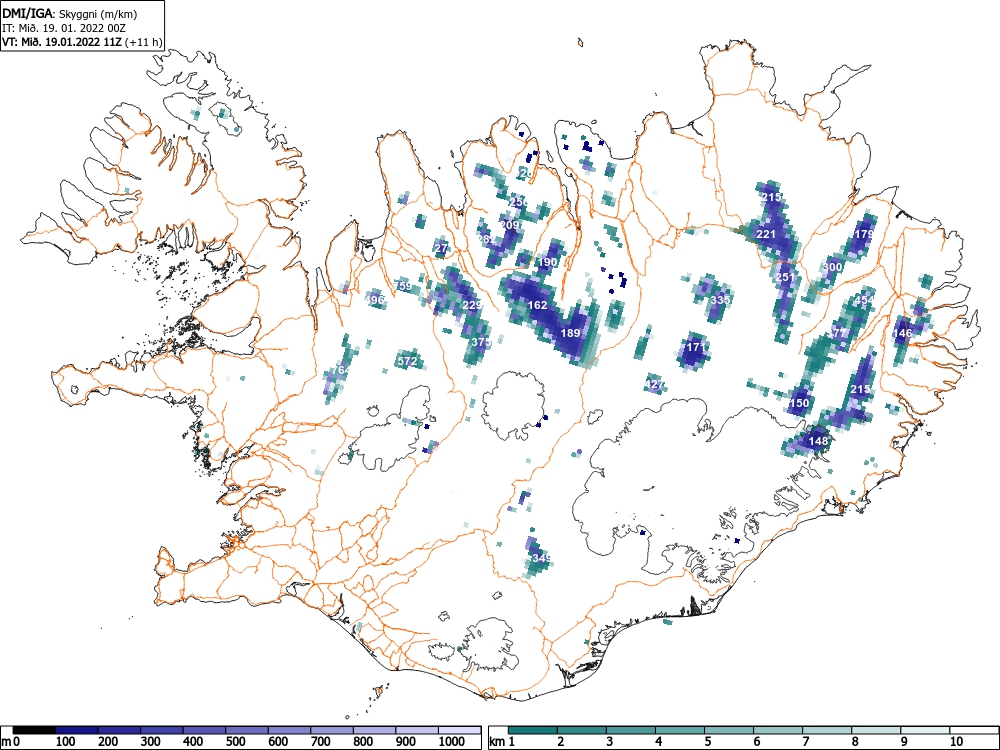The image size is (1000, 750).
Task: Click the visibility value 454 on the map
Action: click(x=864, y=300)
